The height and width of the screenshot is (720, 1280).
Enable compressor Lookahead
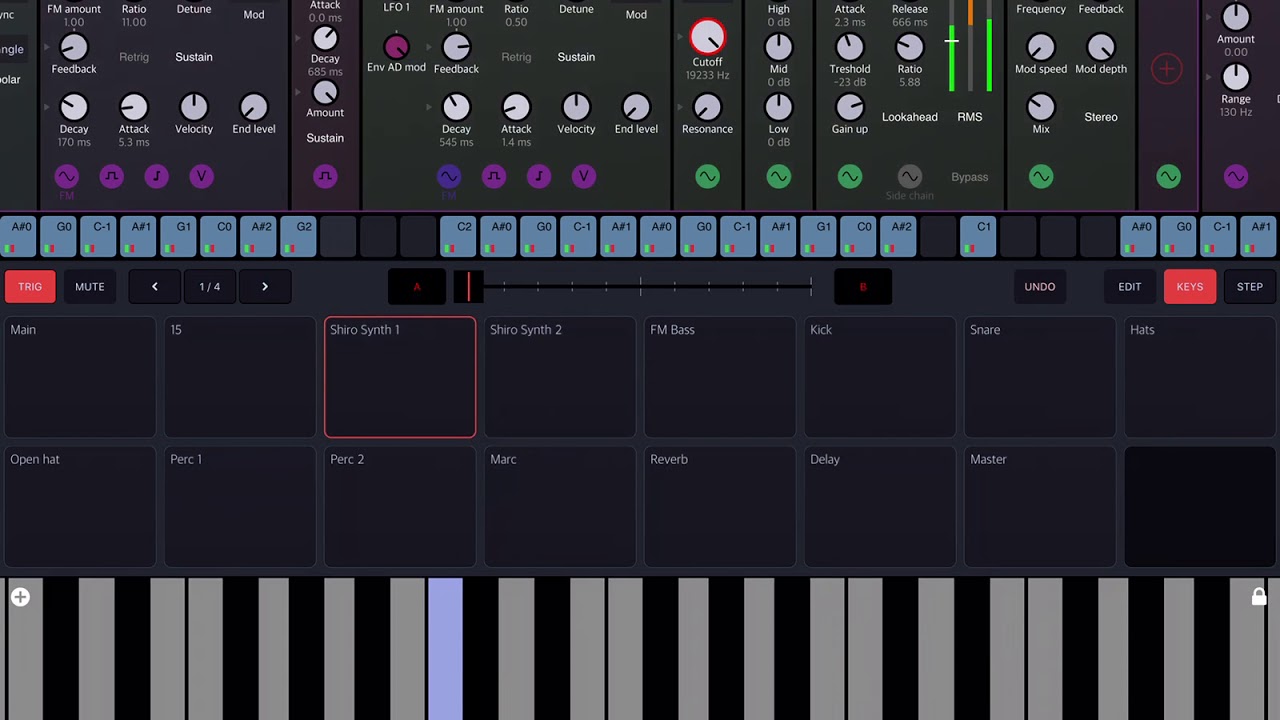coord(910,117)
